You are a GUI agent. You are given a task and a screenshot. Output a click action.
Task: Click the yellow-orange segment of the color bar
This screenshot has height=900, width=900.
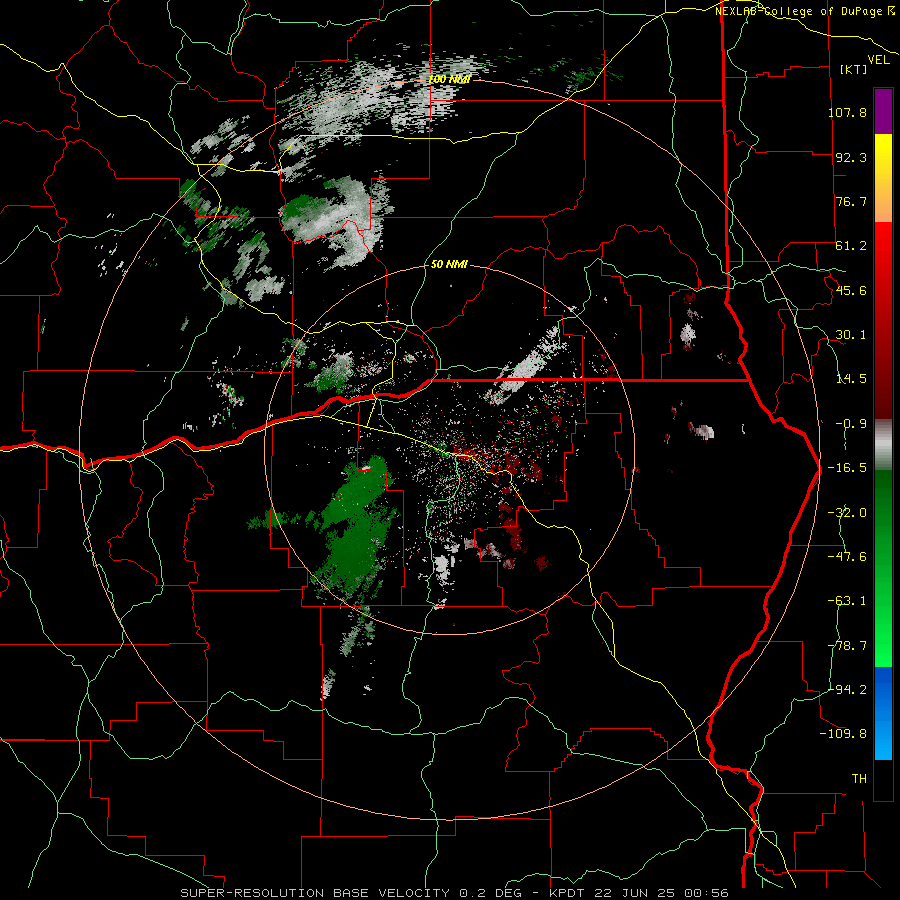click(x=883, y=178)
